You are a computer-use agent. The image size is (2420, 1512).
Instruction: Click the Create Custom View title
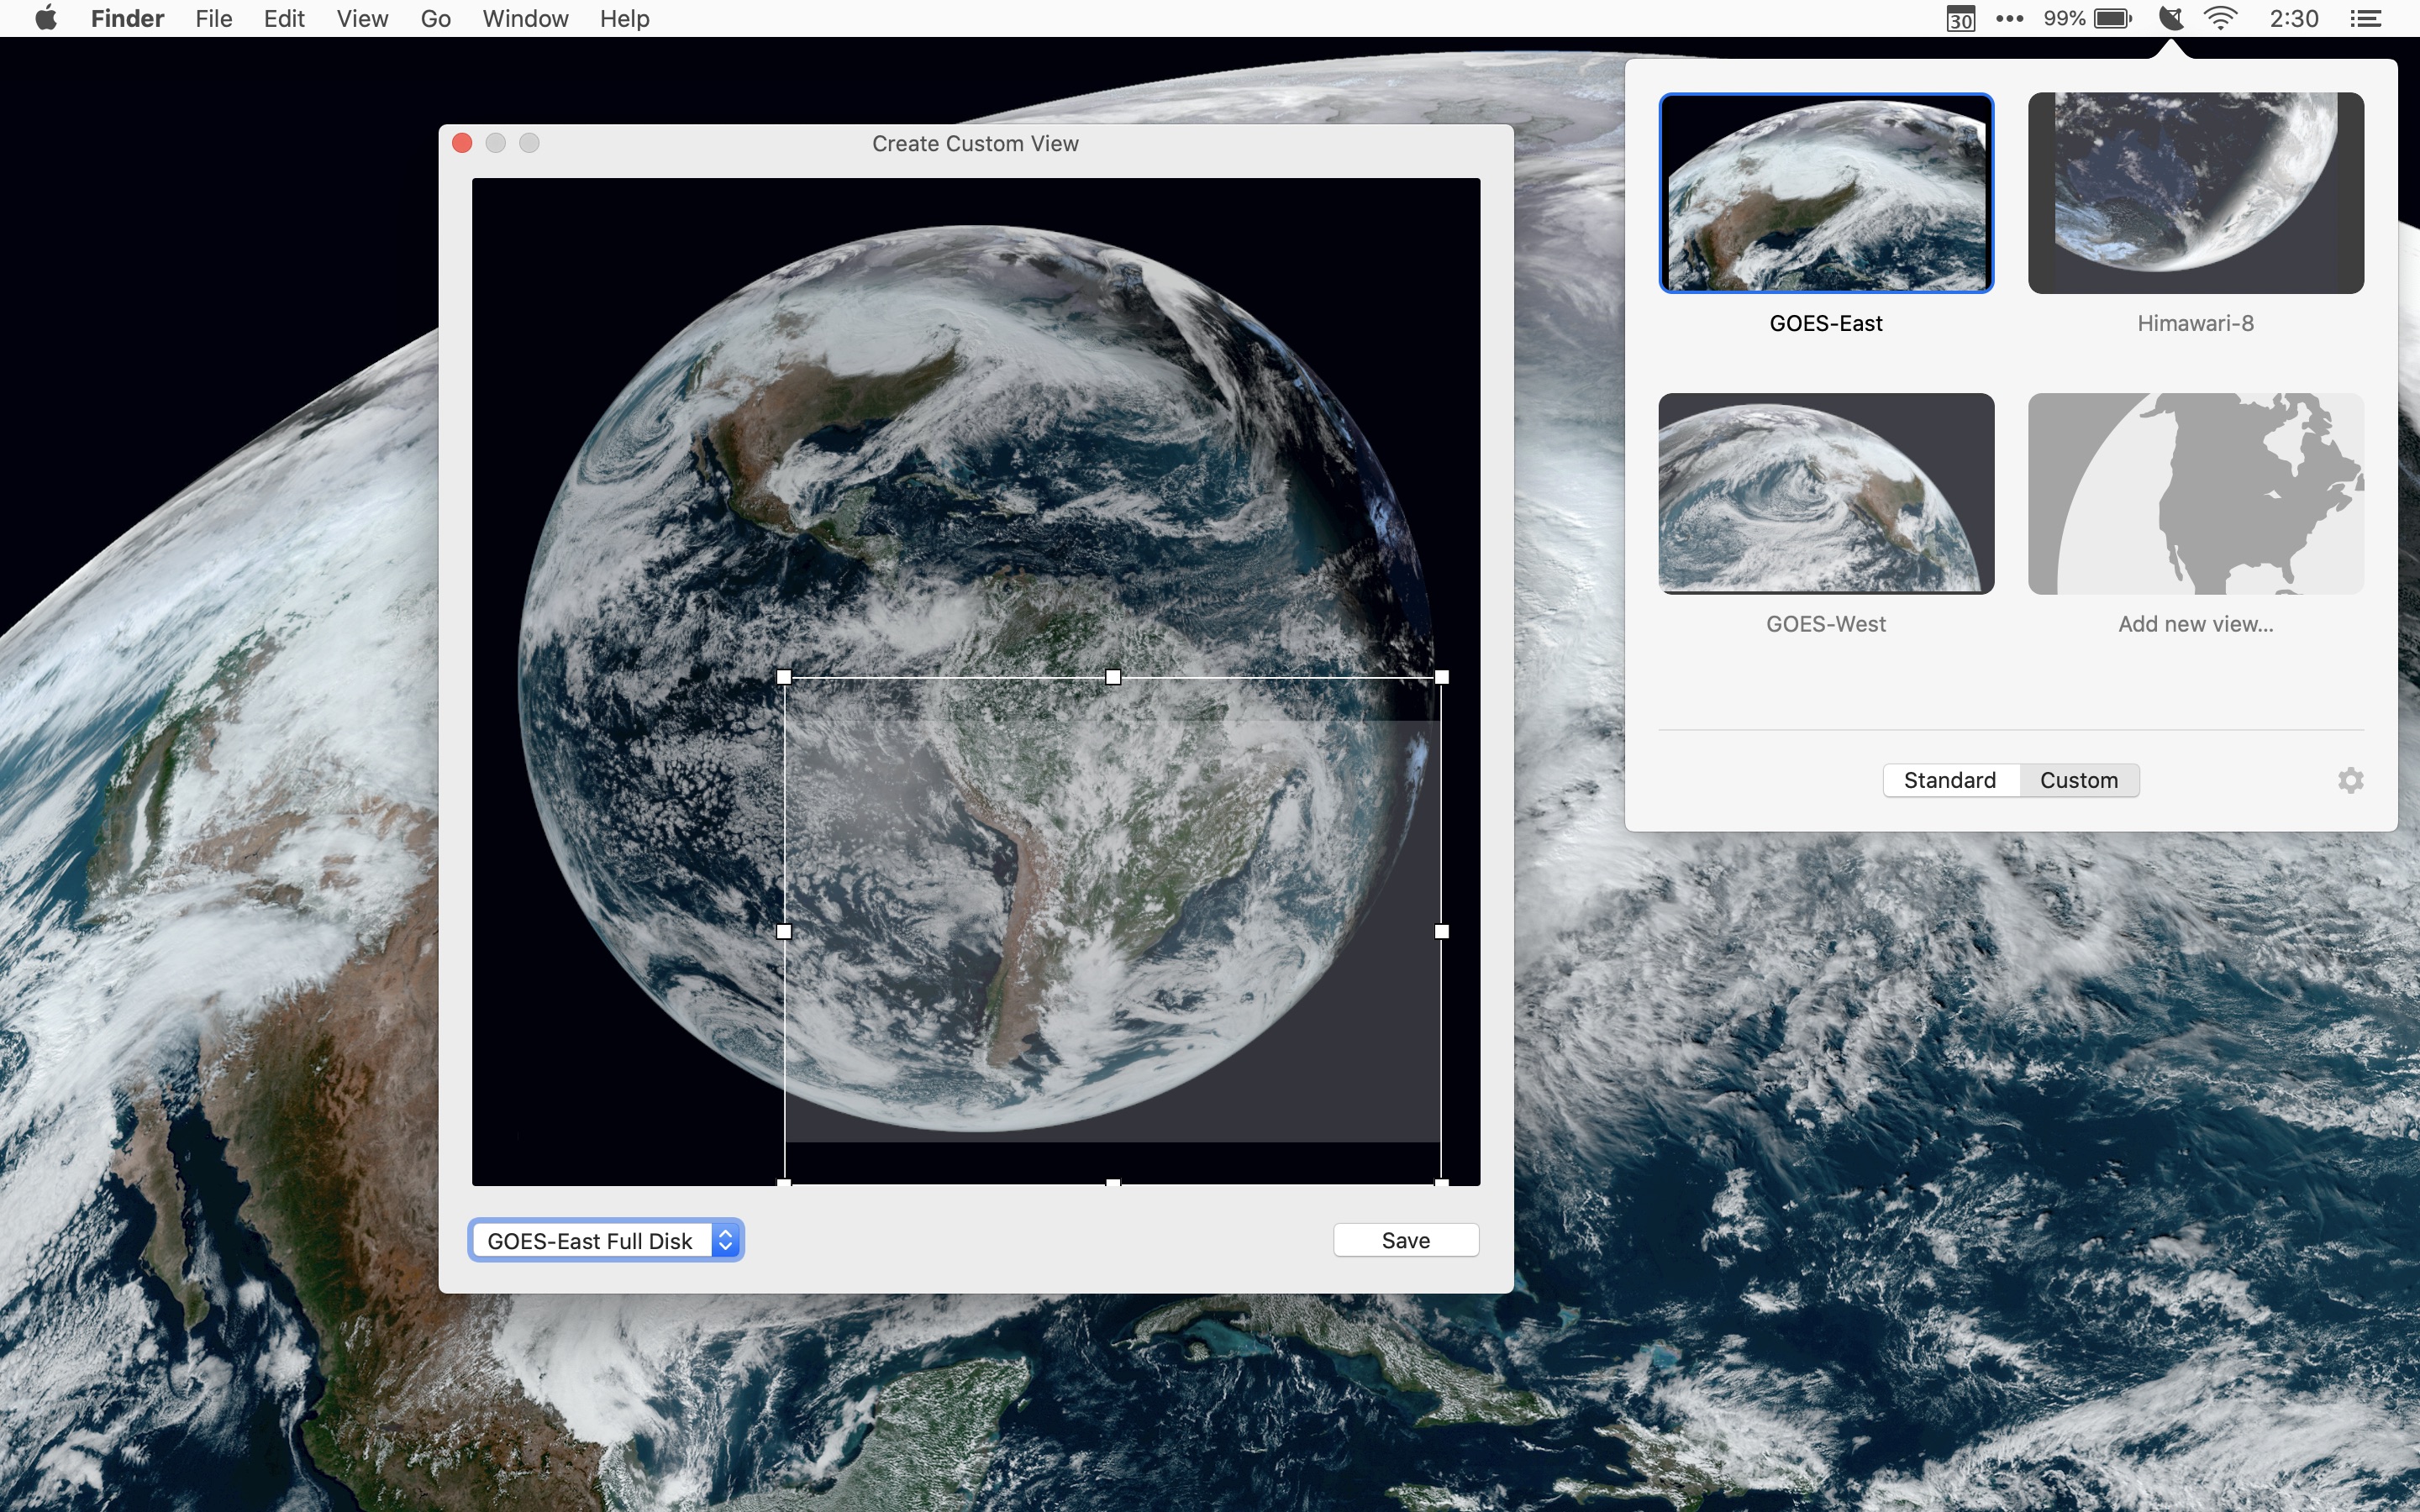coord(975,143)
